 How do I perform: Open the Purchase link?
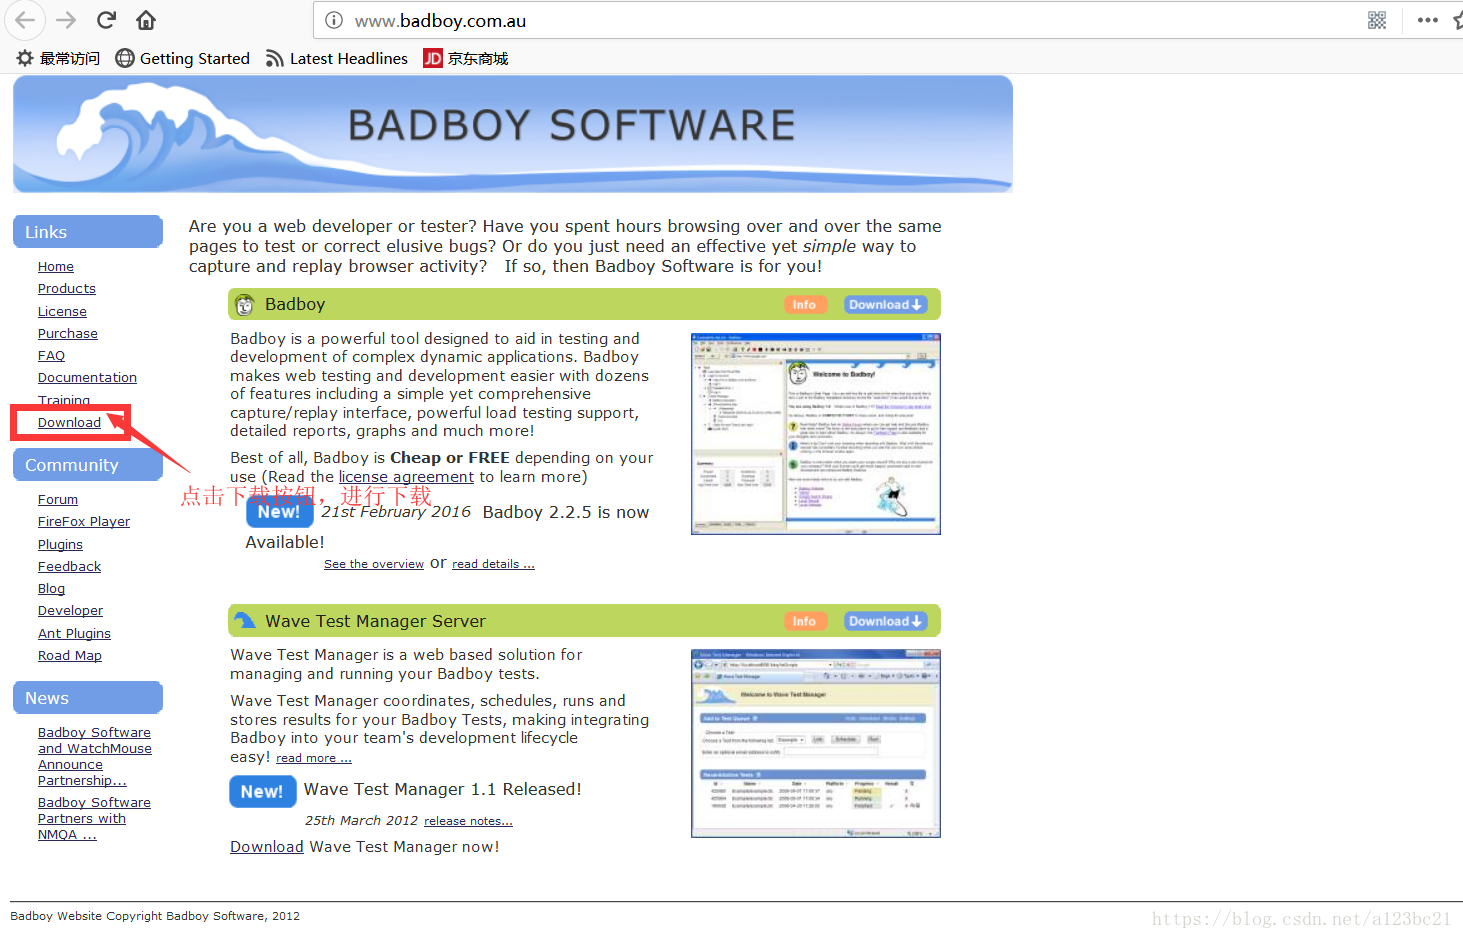[x=68, y=334]
